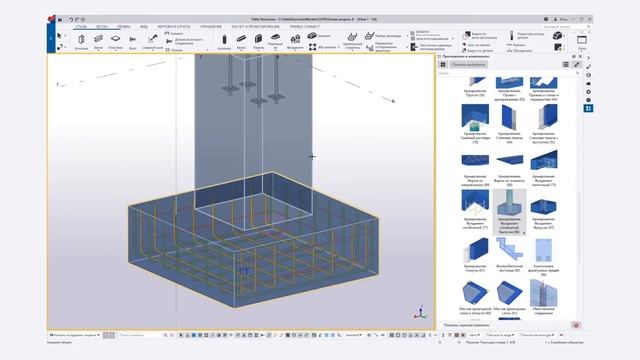Click Вырез по детали command
Viewport: 640px width, 360px height.
click(x=478, y=51)
